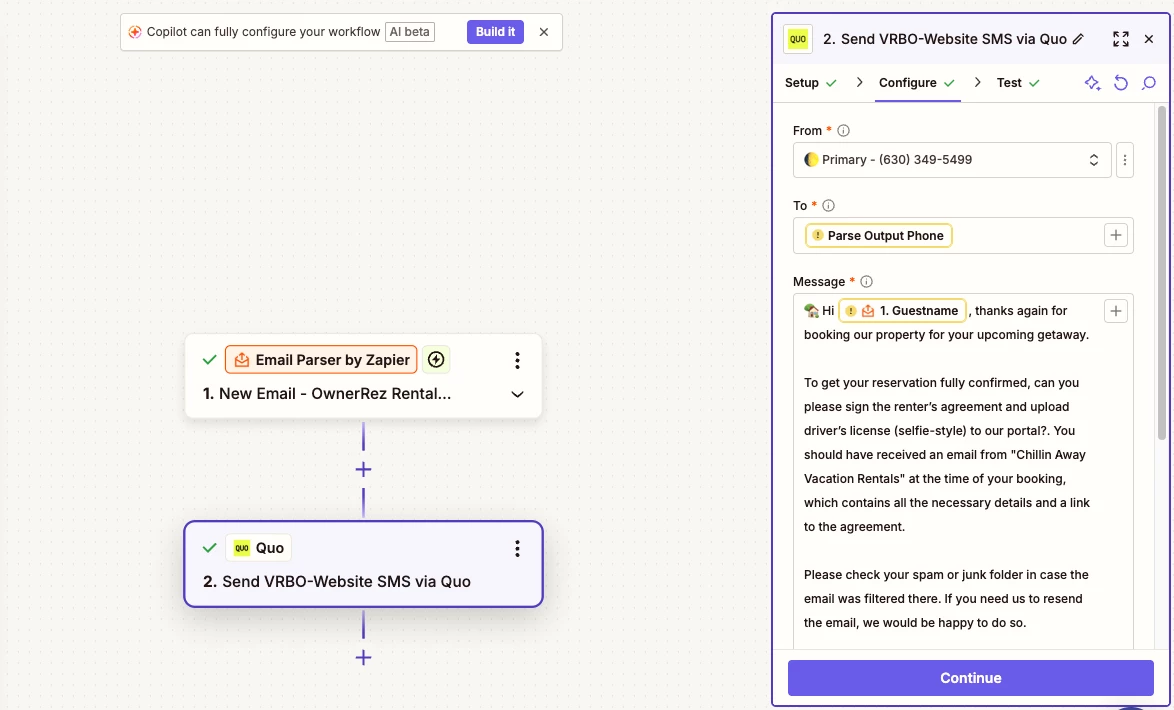Click the green check on Email Parser step
This screenshot has width=1174, height=710.
pyautogui.click(x=210, y=360)
